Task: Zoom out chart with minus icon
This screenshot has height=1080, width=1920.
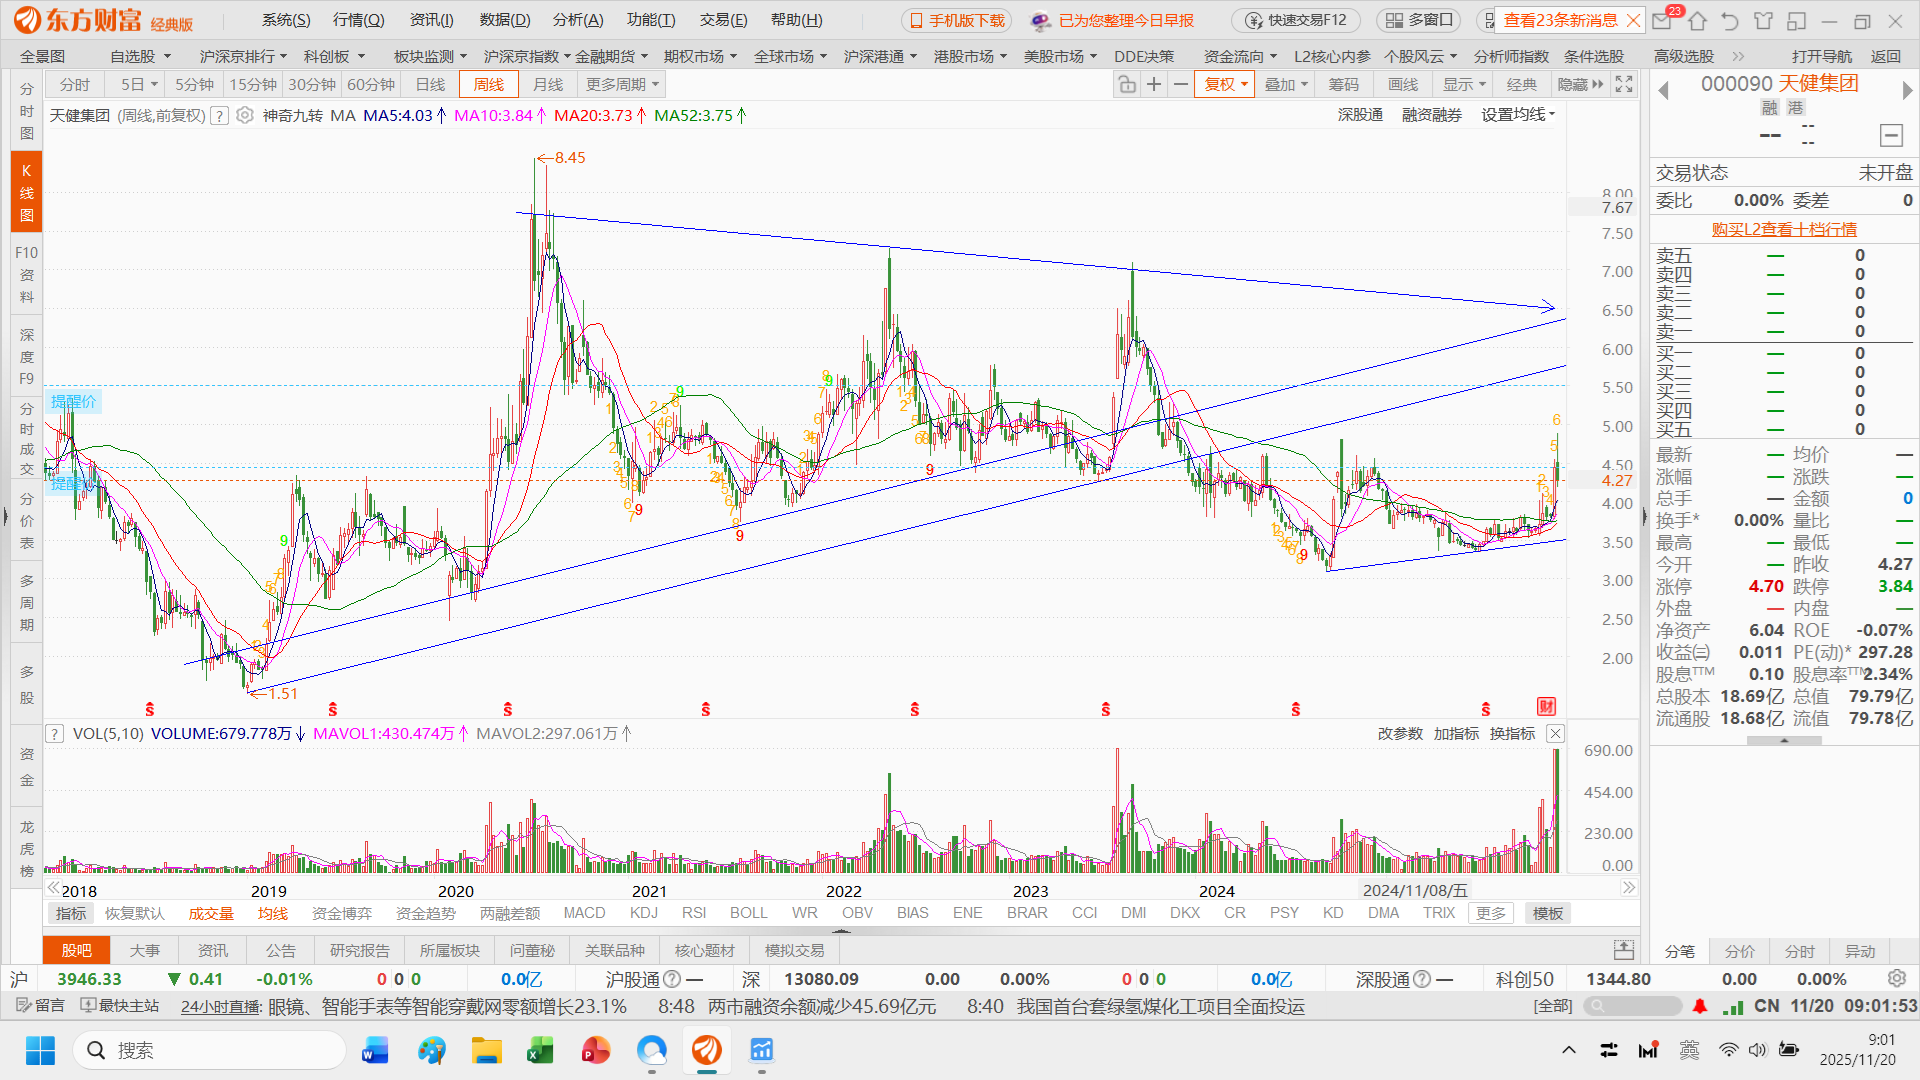Action: click(1181, 85)
